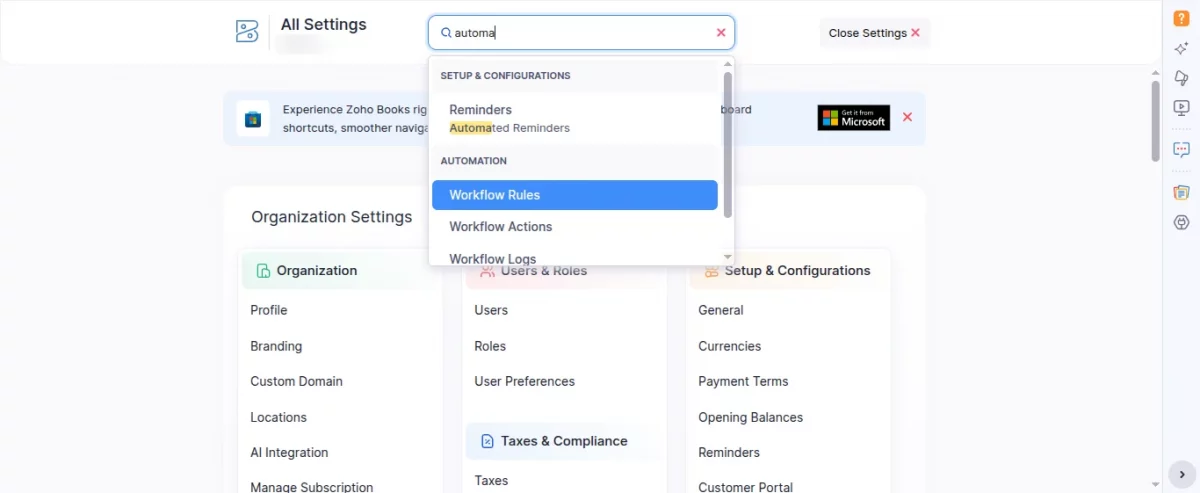Open Reminders in Setup & Configurations list
This screenshot has height=493, width=1200.
click(729, 453)
